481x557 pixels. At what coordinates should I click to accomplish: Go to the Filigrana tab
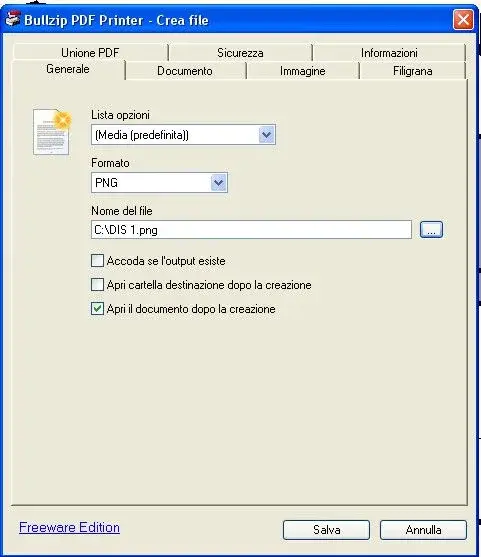point(412,71)
